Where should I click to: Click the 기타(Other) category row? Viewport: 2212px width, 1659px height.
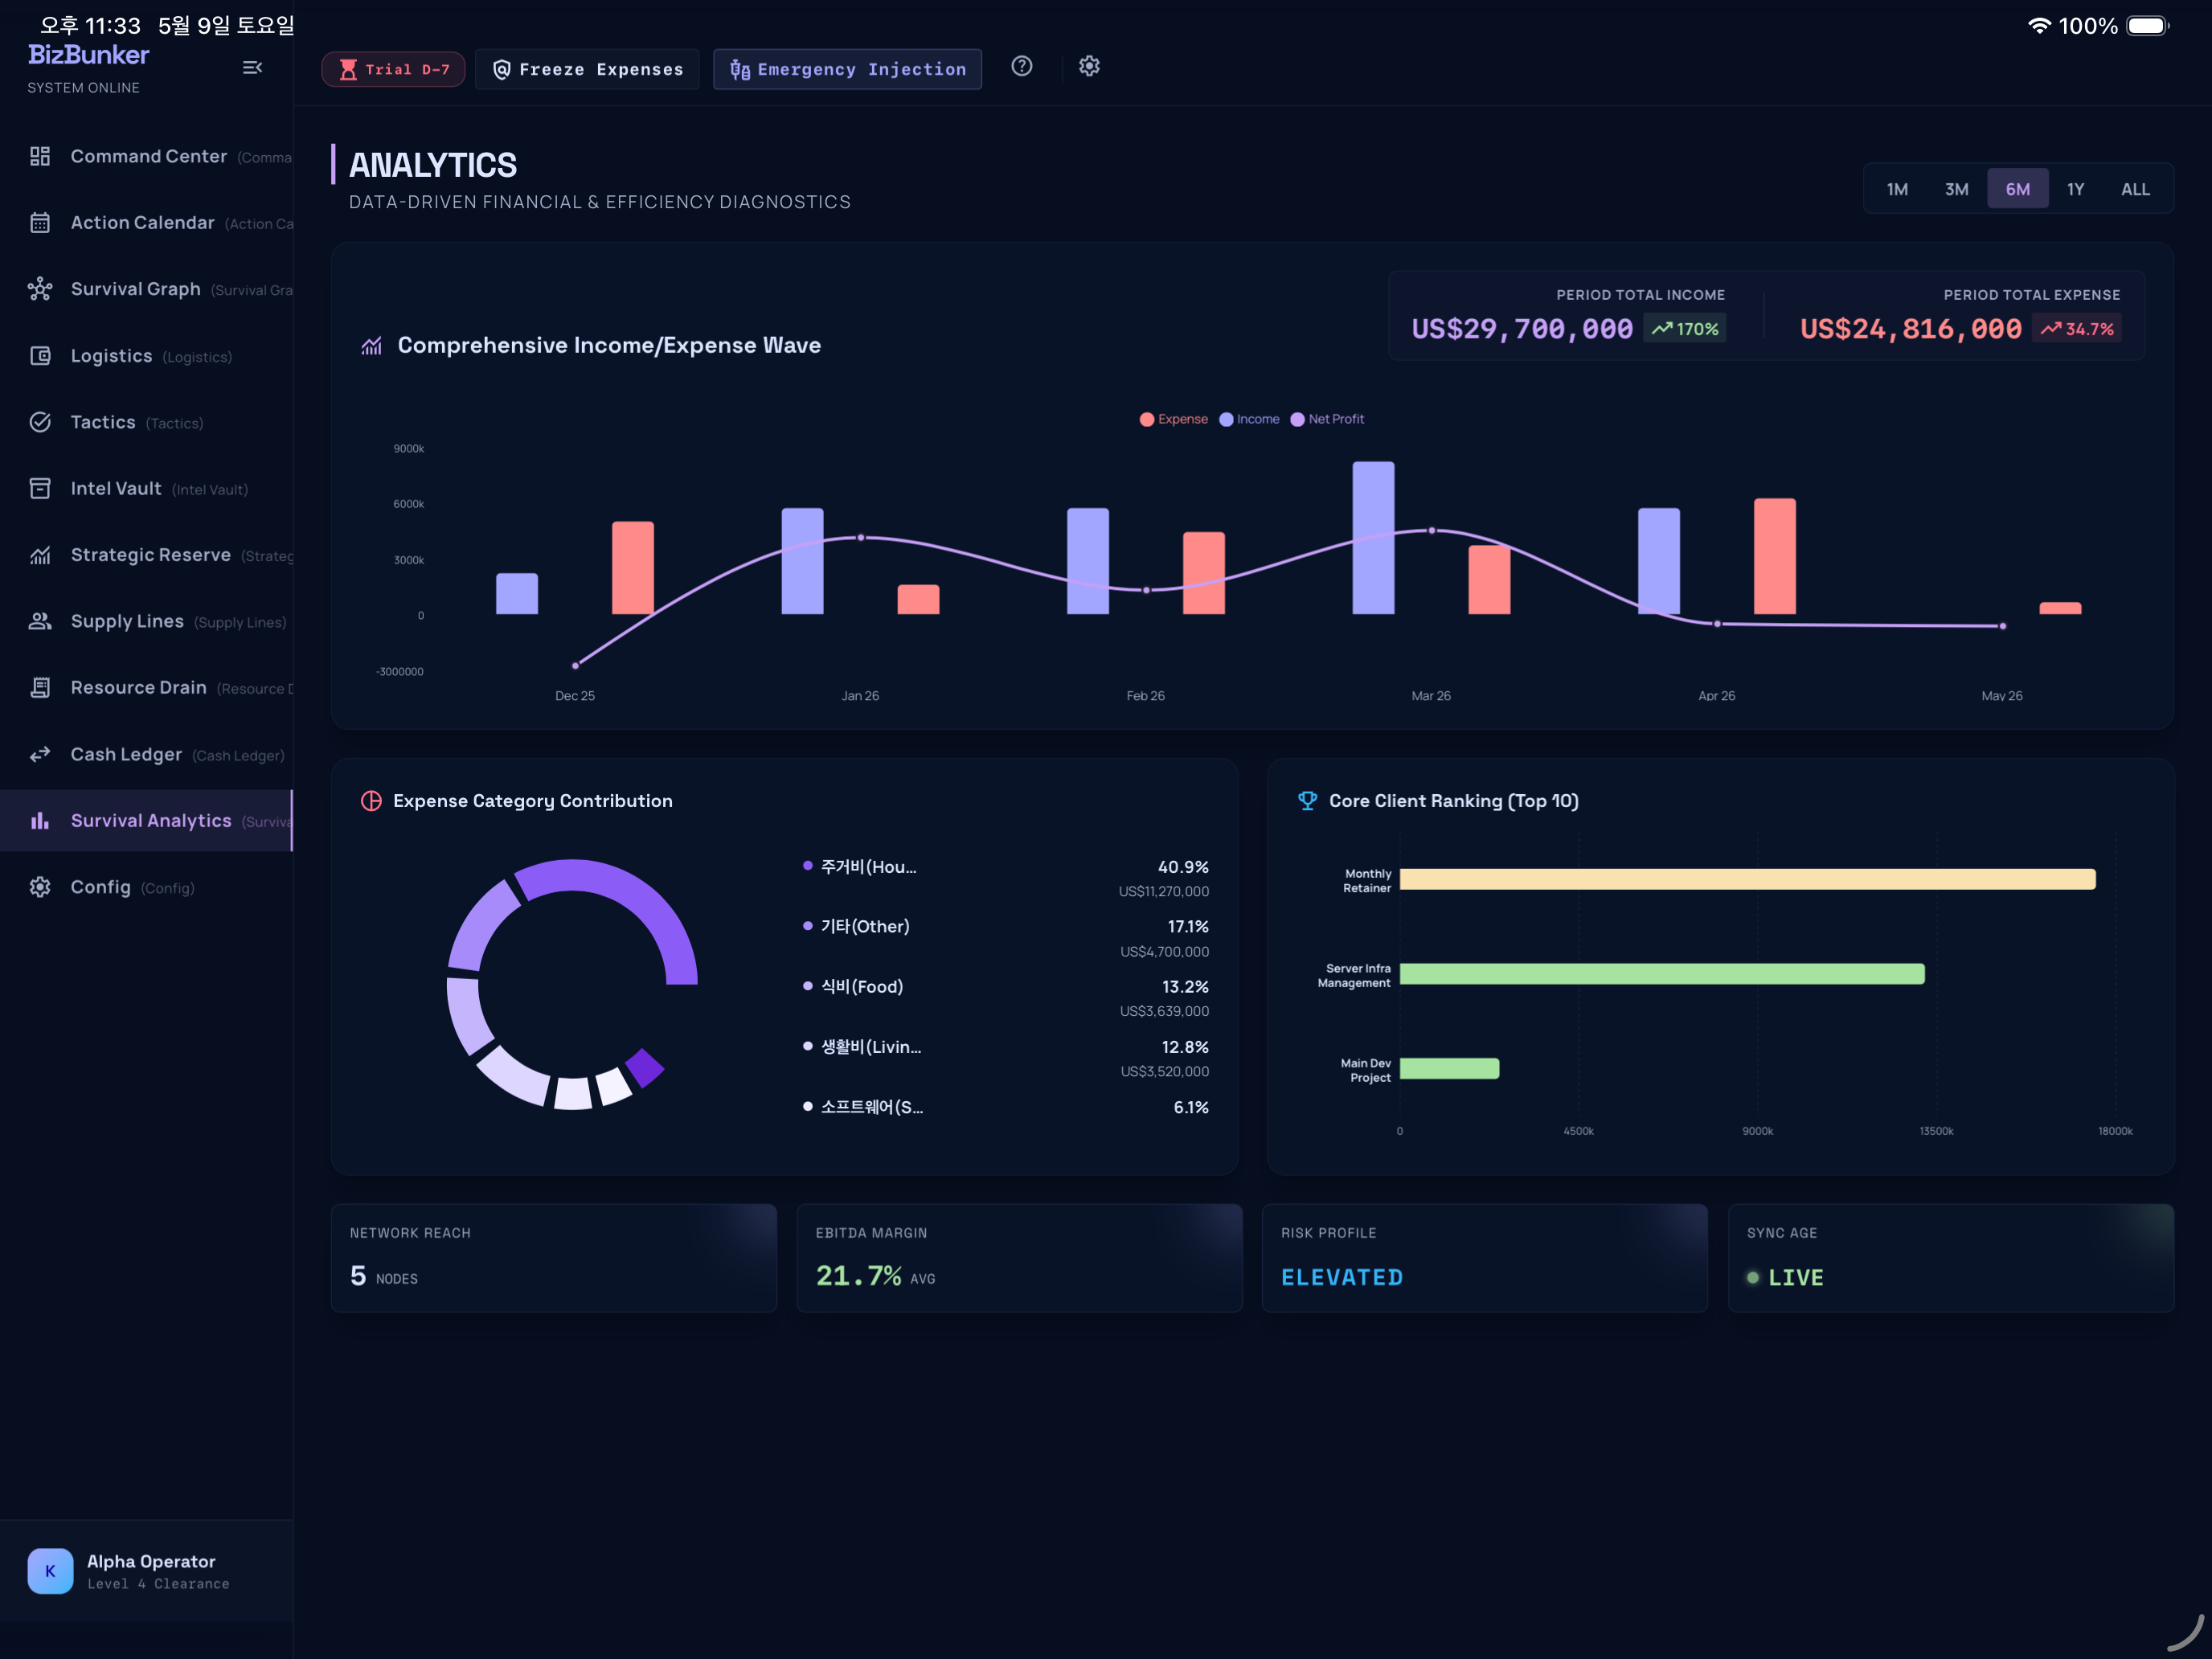(x=1005, y=938)
